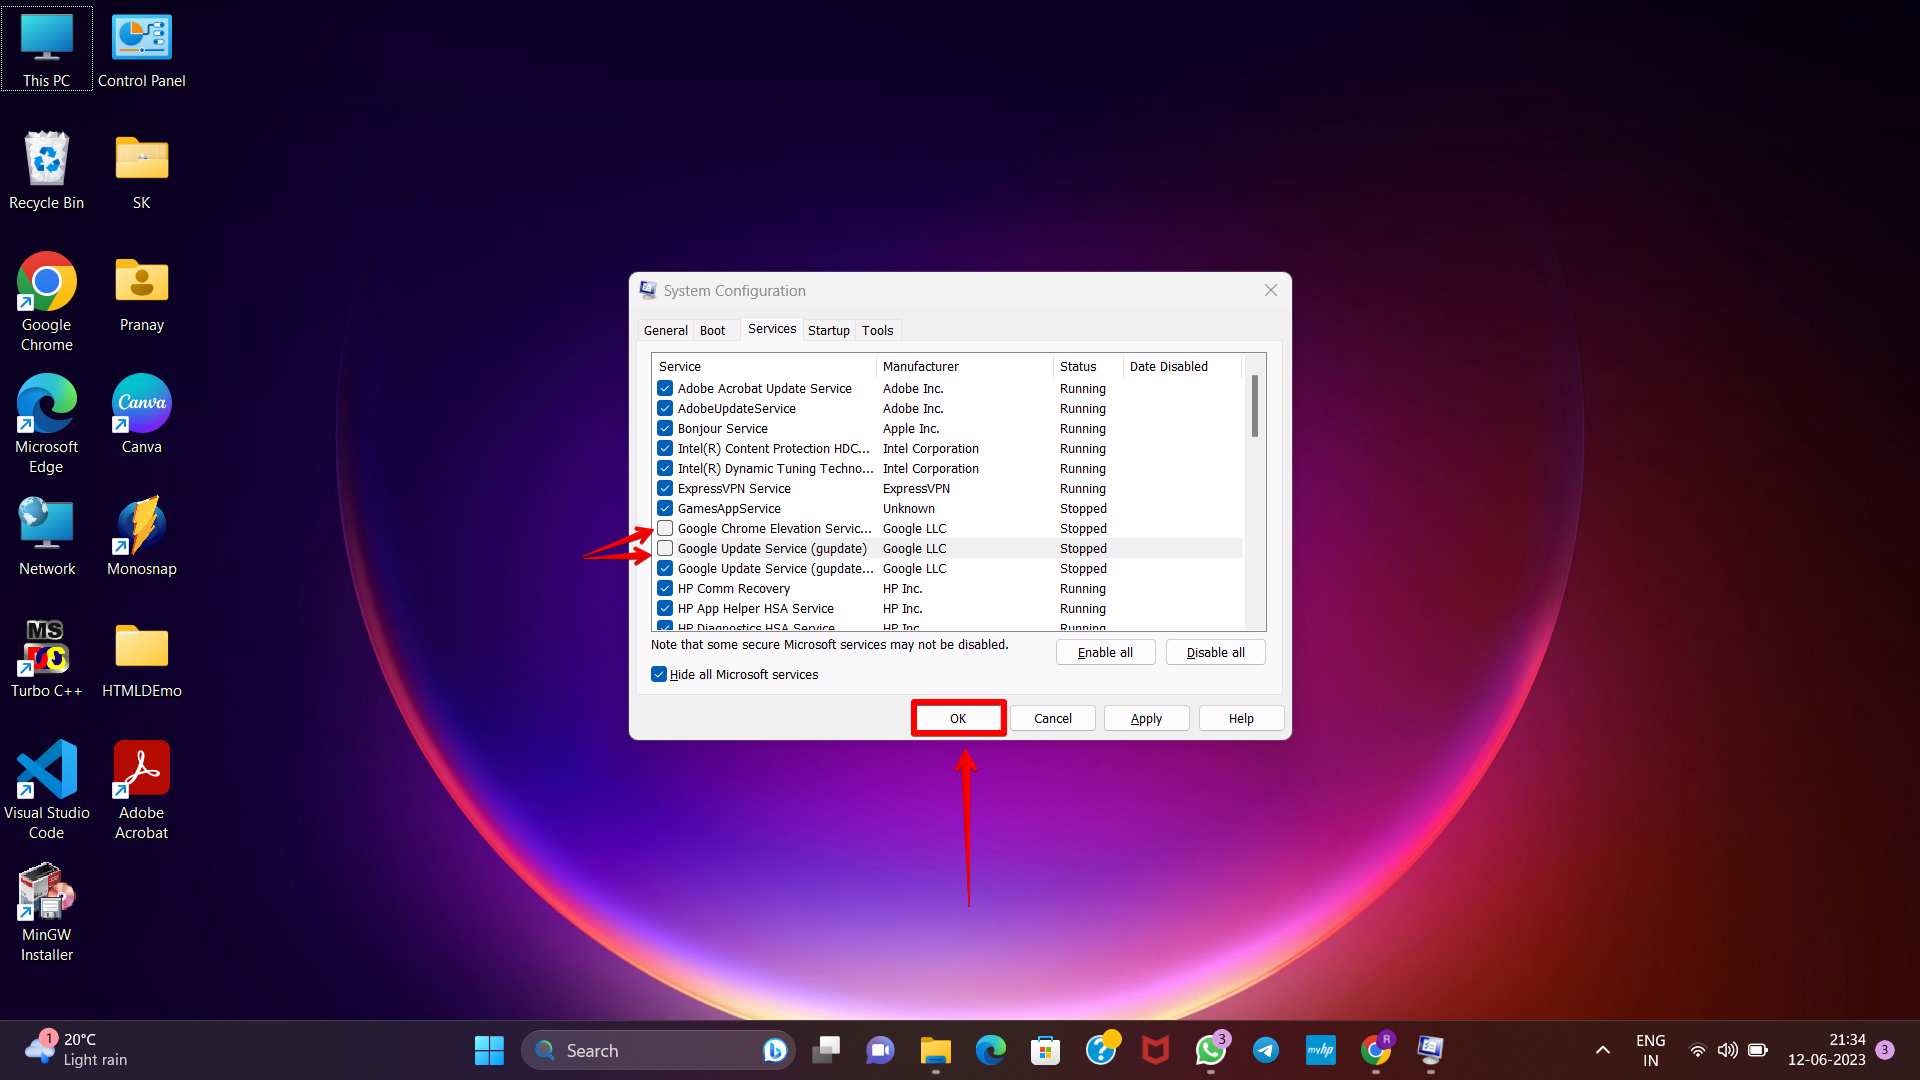Open Task View on taskbar

coord(826,1050)
